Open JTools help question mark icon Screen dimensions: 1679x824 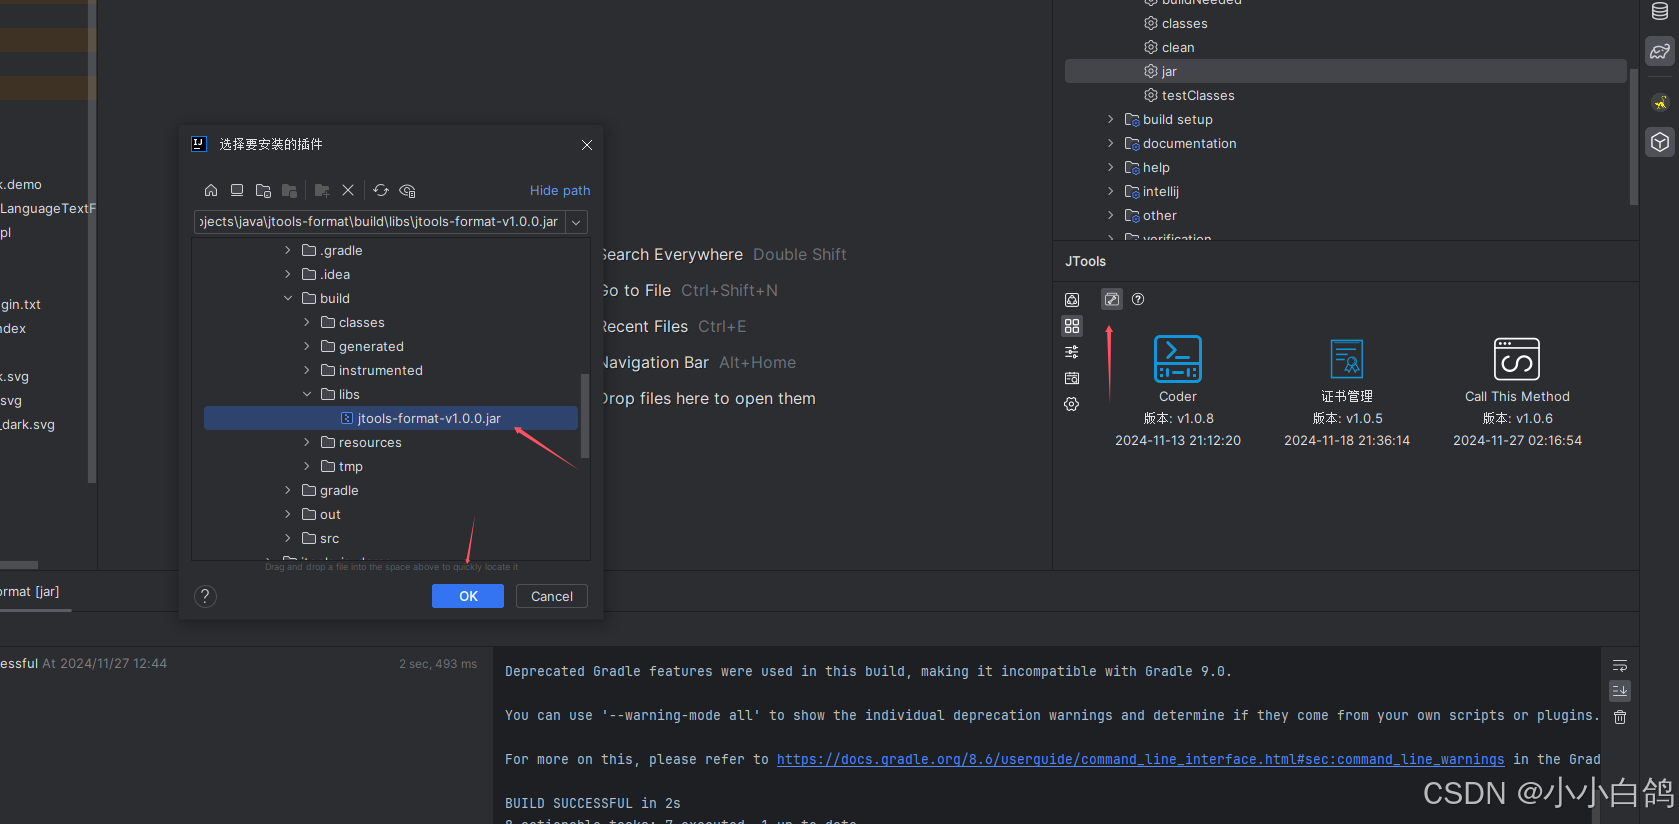[1138, 299]
